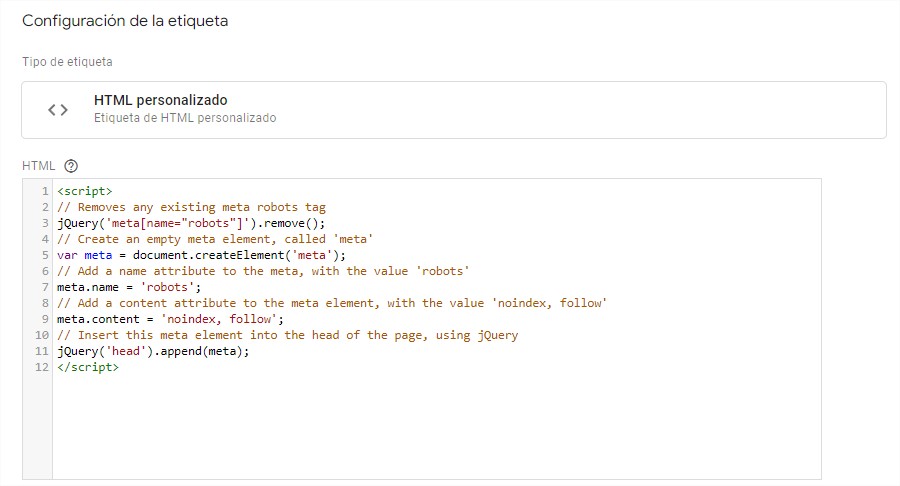The height and width of the screenshot is (486, 900).
Task: Click the comment 'Removes any existing meta robots tag'
Action: 191,207
